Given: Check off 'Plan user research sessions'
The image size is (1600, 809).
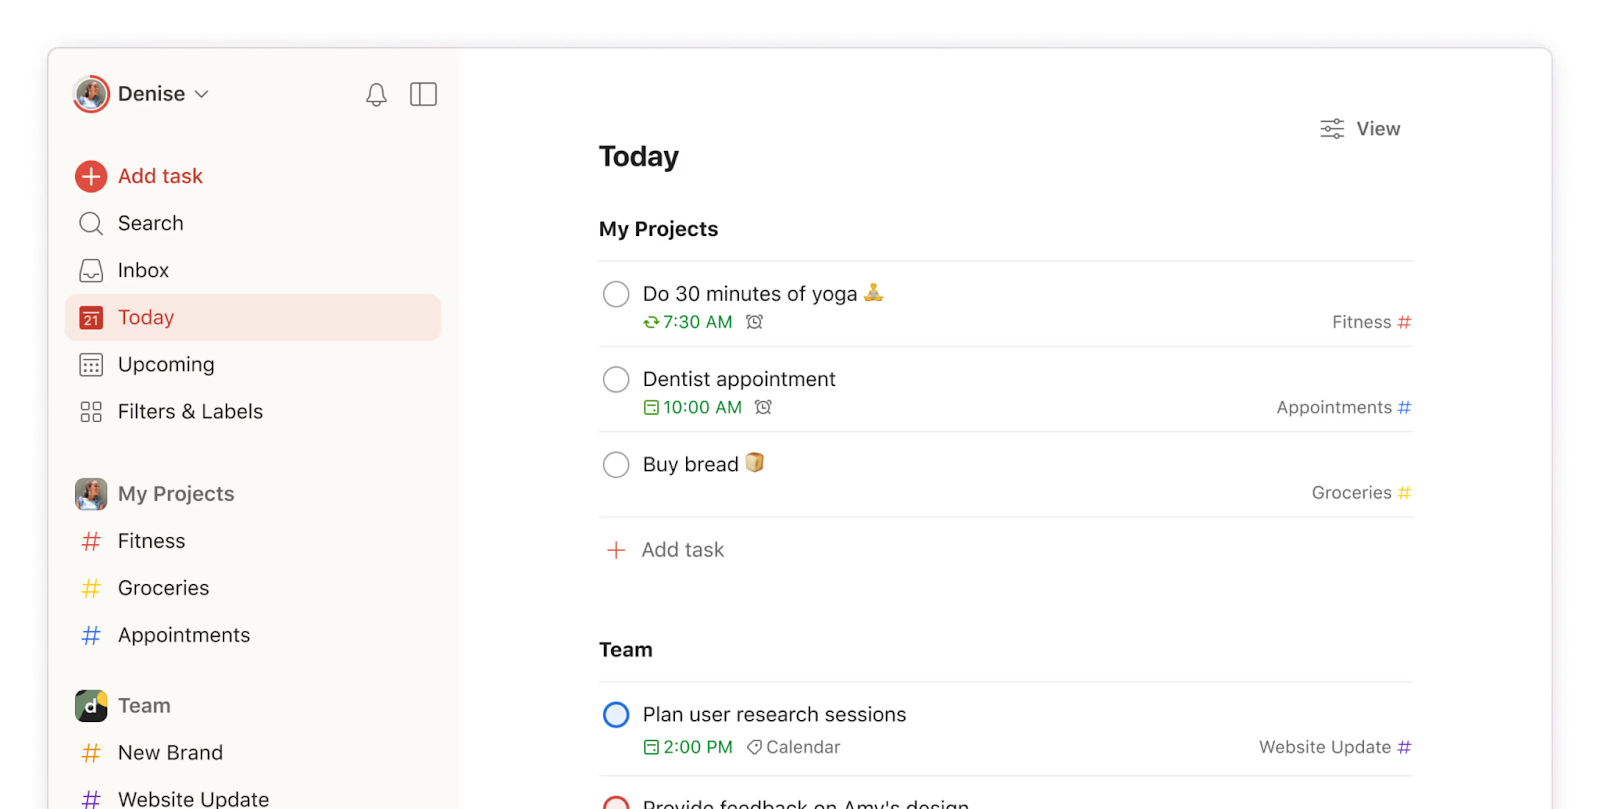Looking at the screenshot, I should [615, 714].
